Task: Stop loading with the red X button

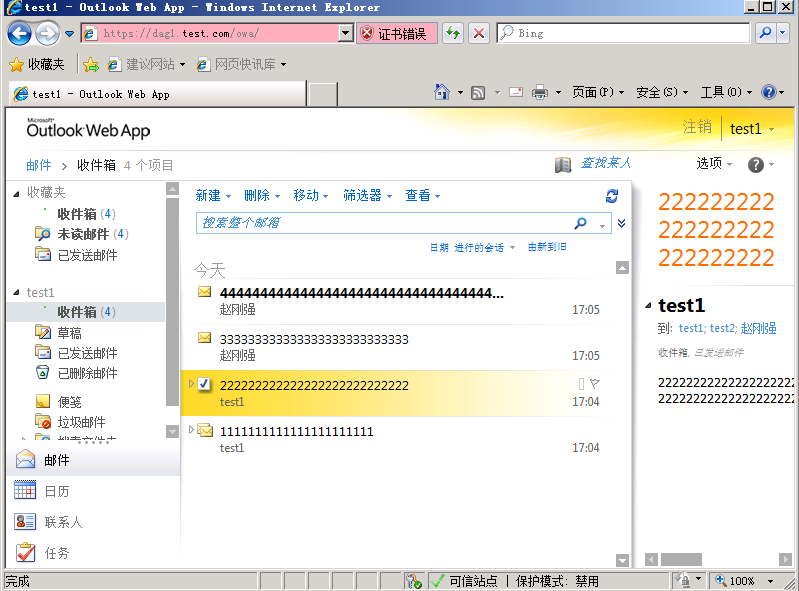Action: pyautogui.click(x=479, y=34)
